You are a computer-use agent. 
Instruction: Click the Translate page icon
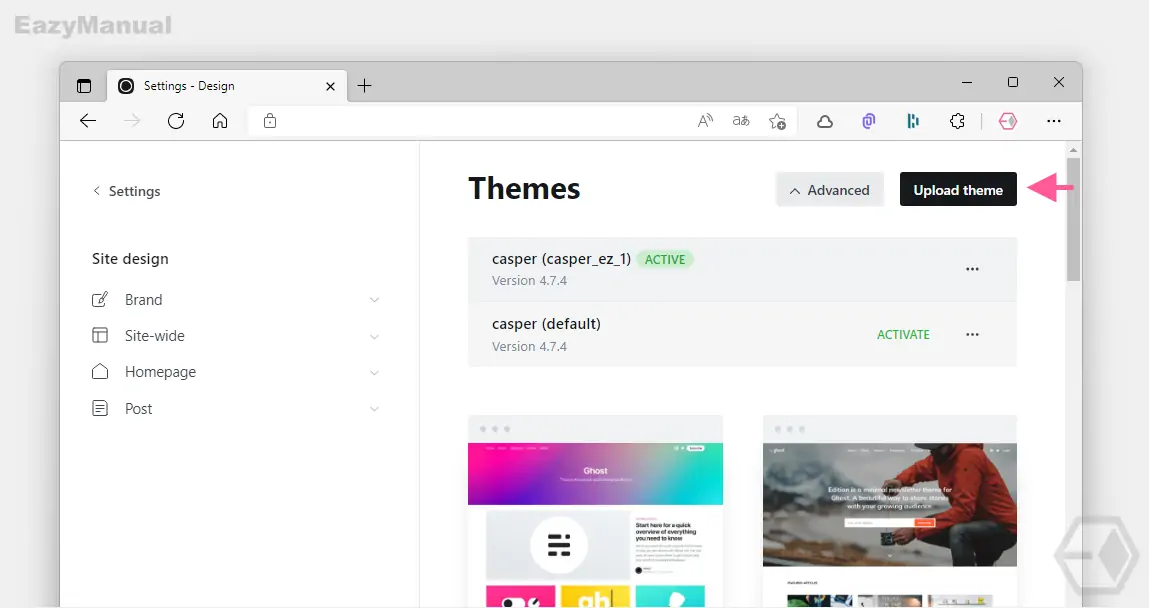pyautogui.click(x=741, y=121)
